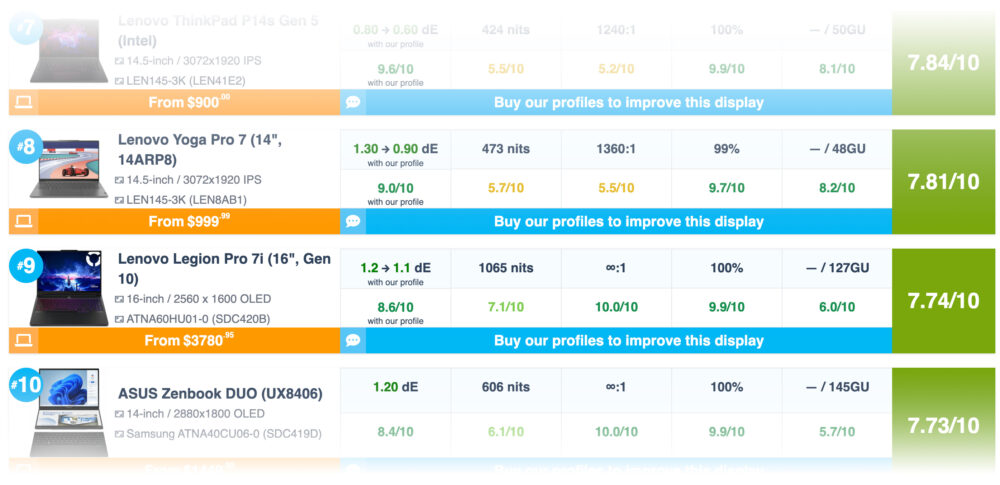Screen dimensions: 1000x485
Task: Click the #9 rank badge
Action: click(26, 266)
